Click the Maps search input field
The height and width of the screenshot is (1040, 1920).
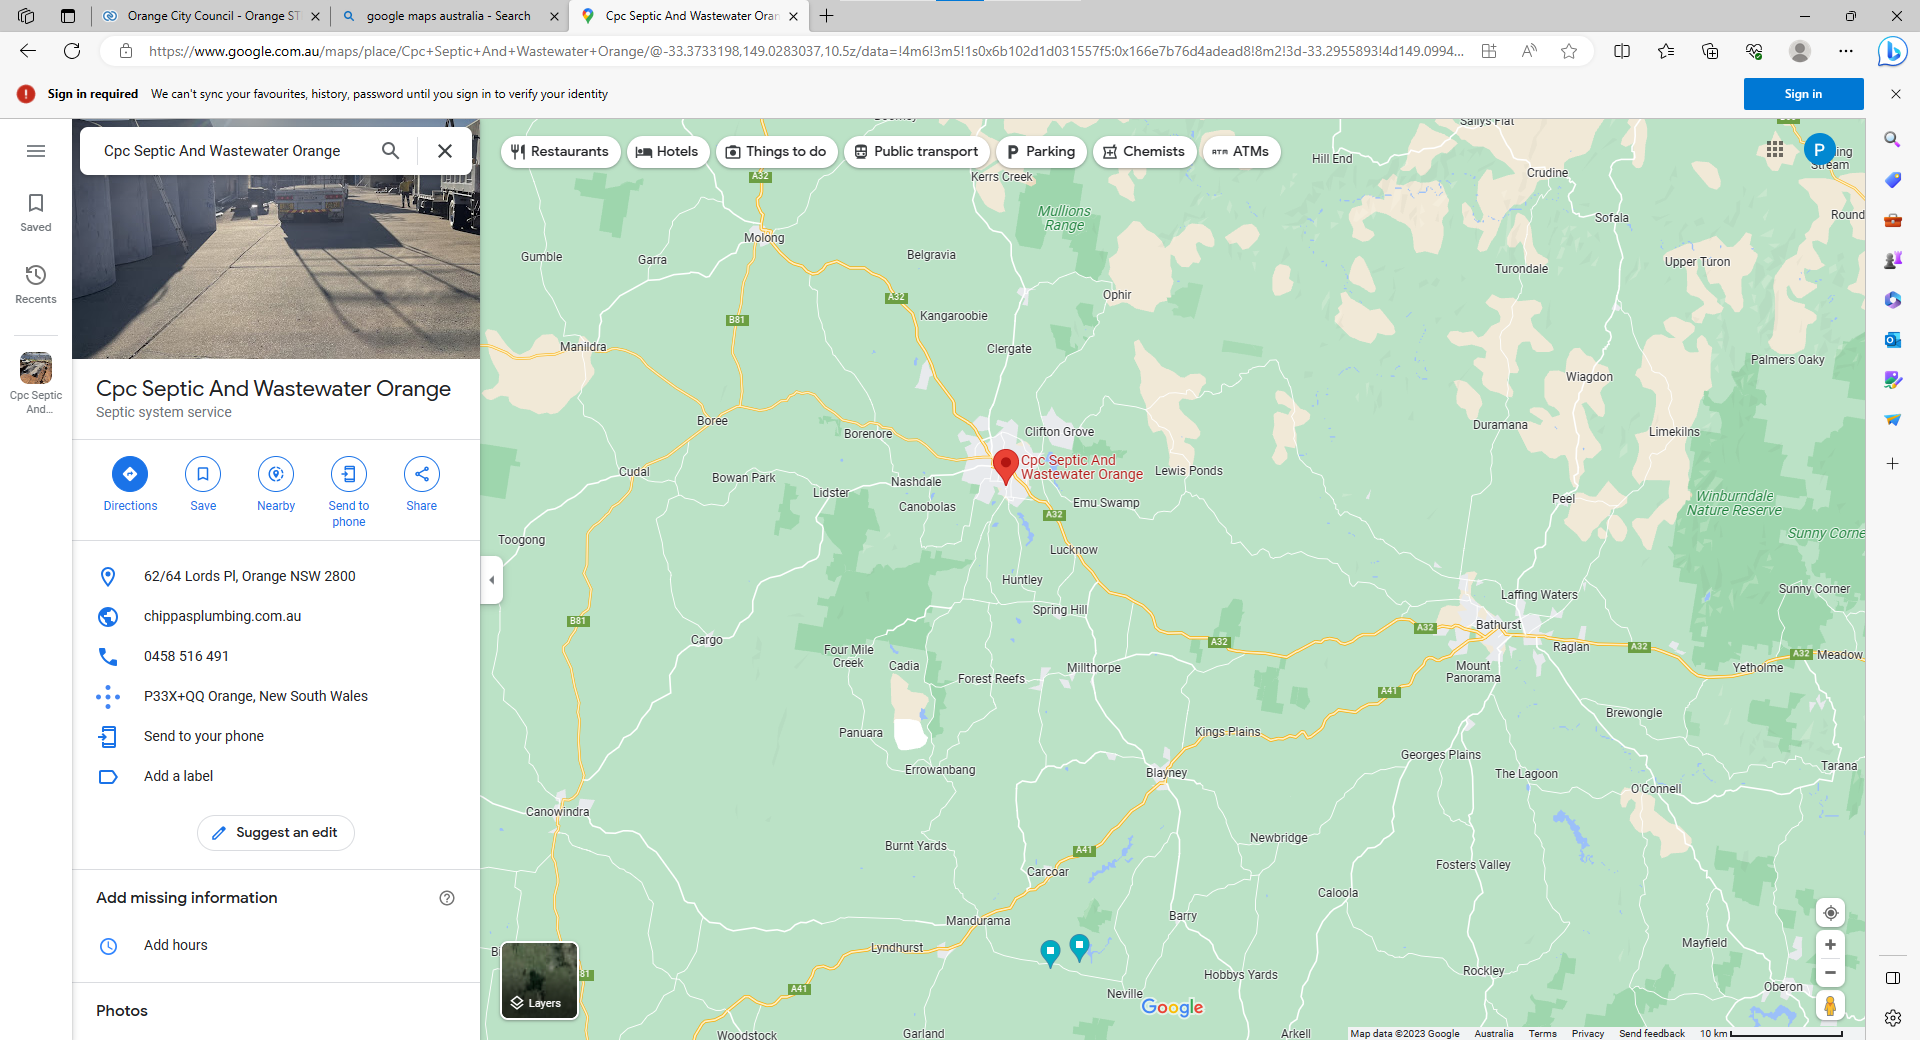(x=232, y=151)
